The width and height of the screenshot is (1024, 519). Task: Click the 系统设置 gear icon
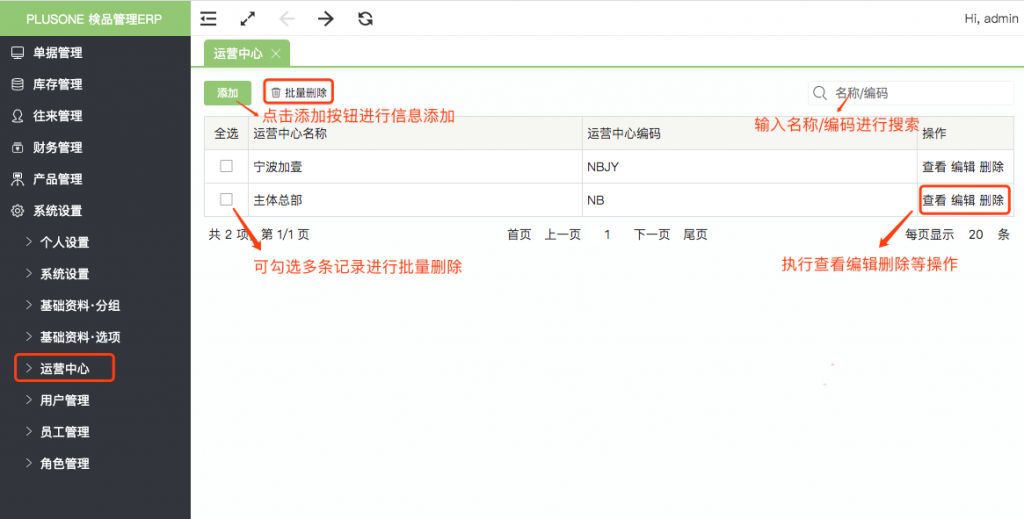pos(18,211)
